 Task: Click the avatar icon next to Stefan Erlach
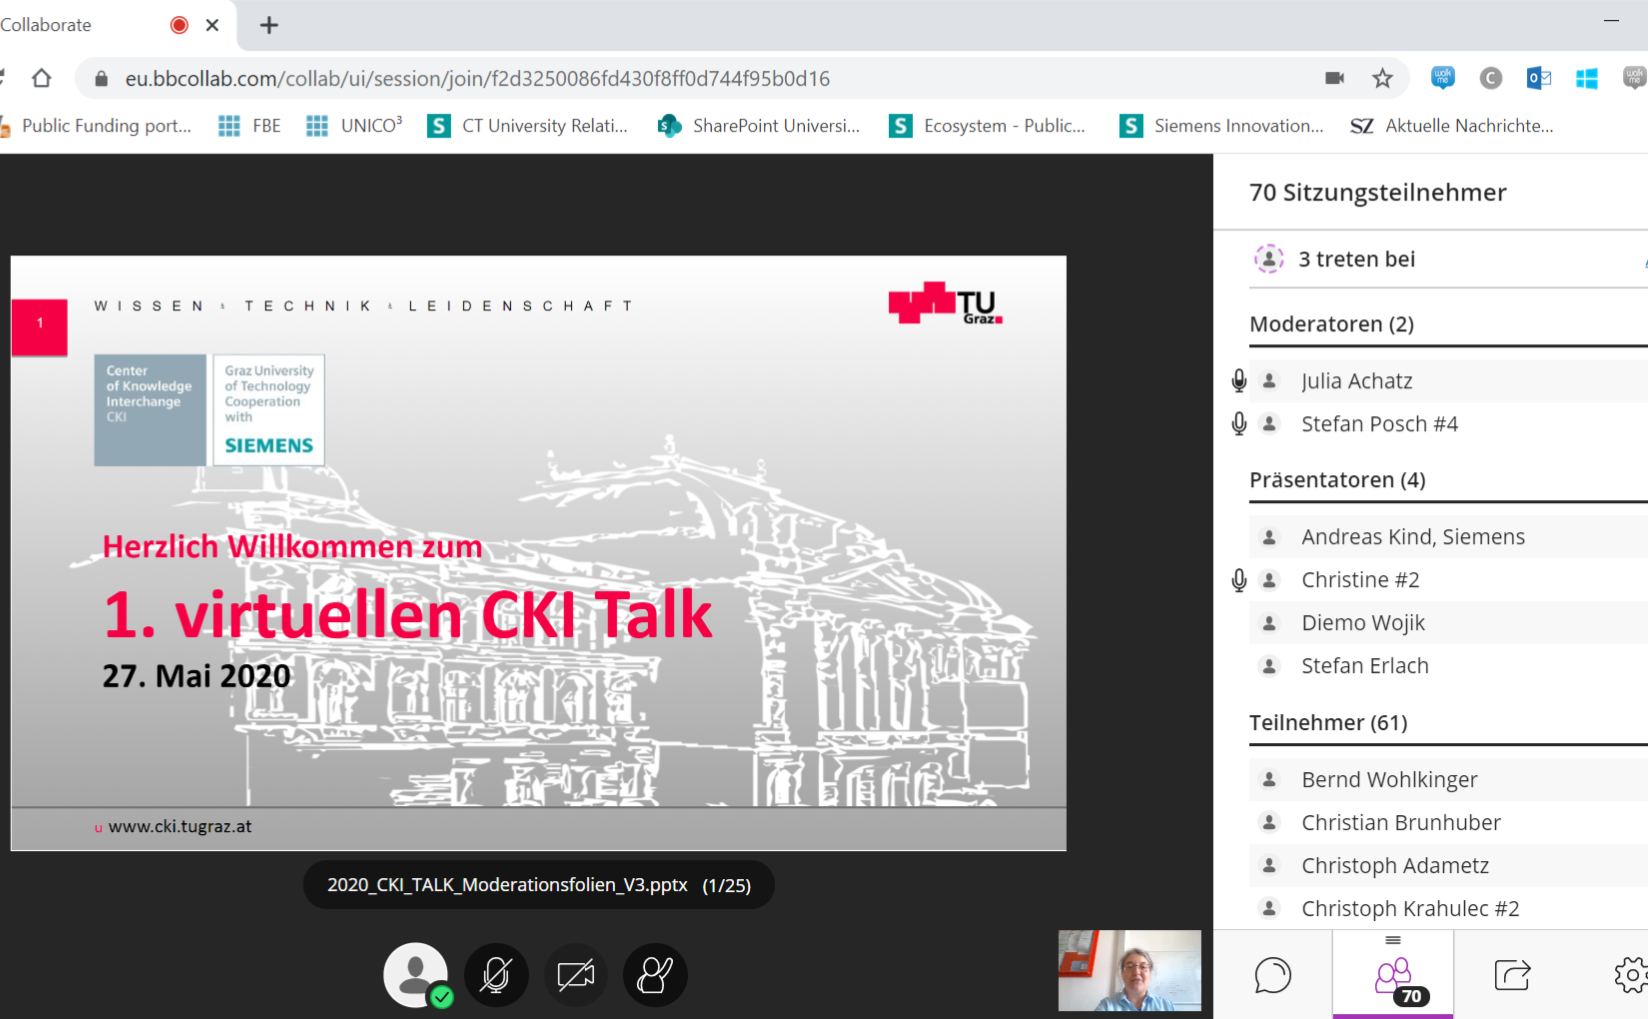point(1269,666)
